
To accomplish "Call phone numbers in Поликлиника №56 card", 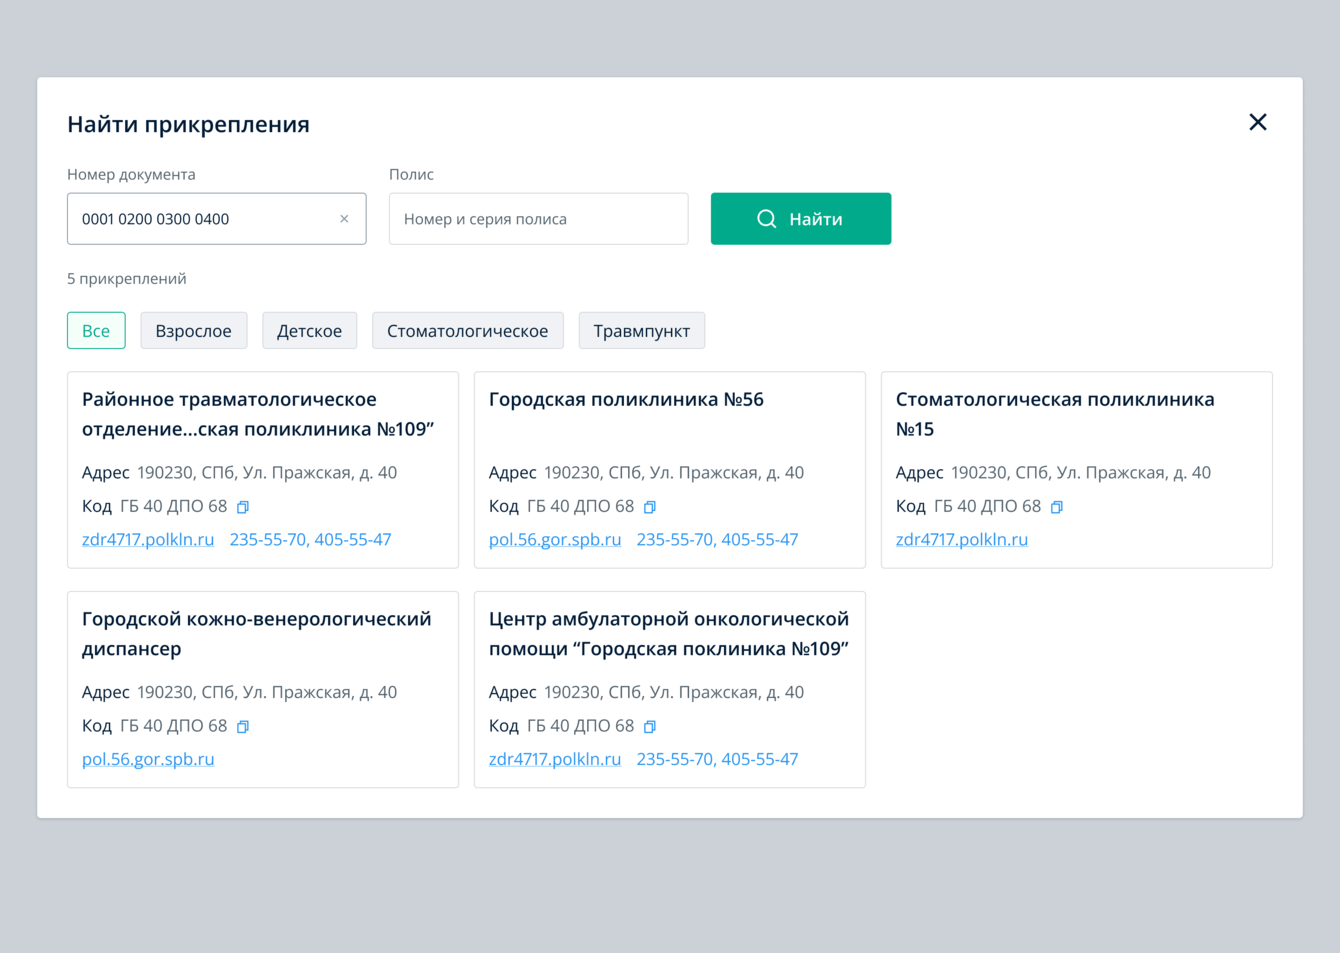I will (717, 540).
